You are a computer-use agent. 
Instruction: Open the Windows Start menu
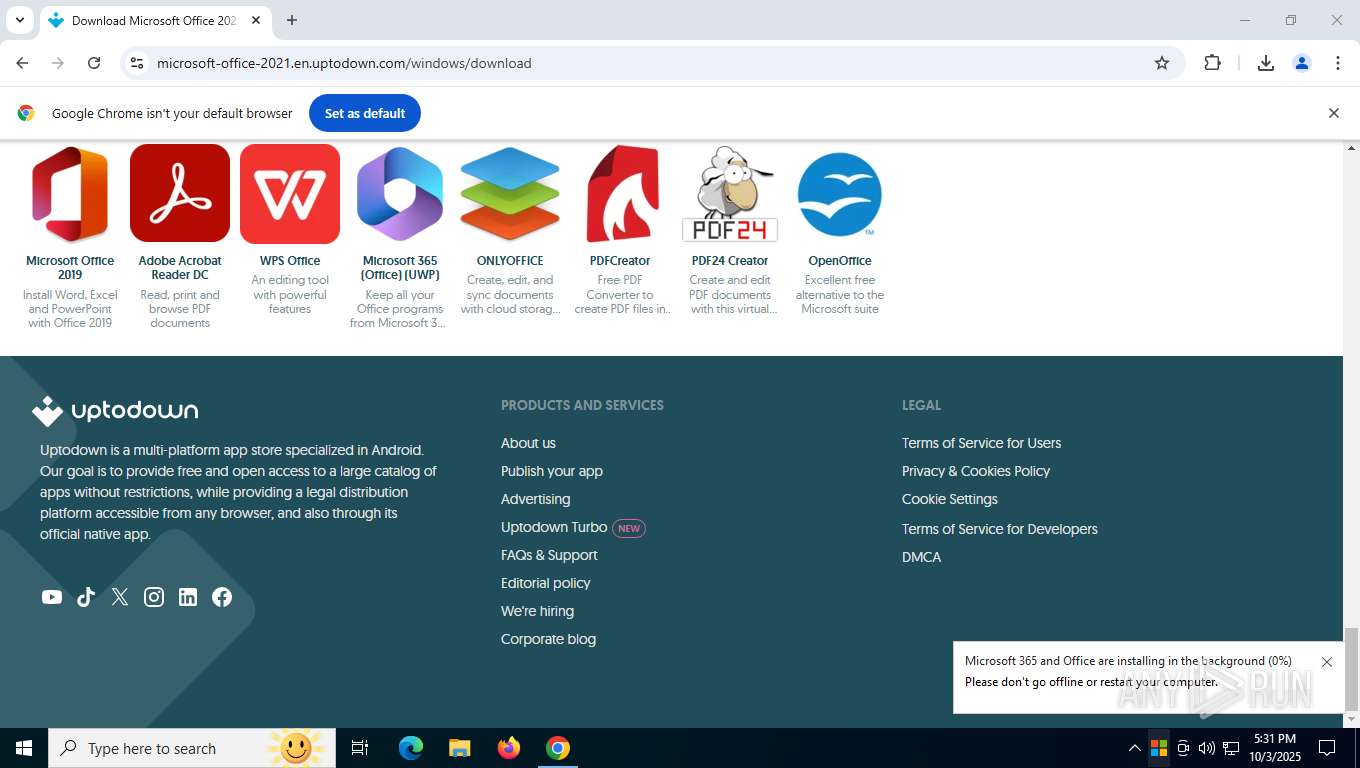24,748
